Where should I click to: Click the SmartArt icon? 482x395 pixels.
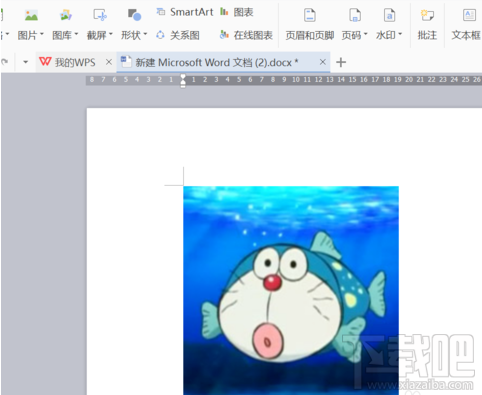click(161, 12)
